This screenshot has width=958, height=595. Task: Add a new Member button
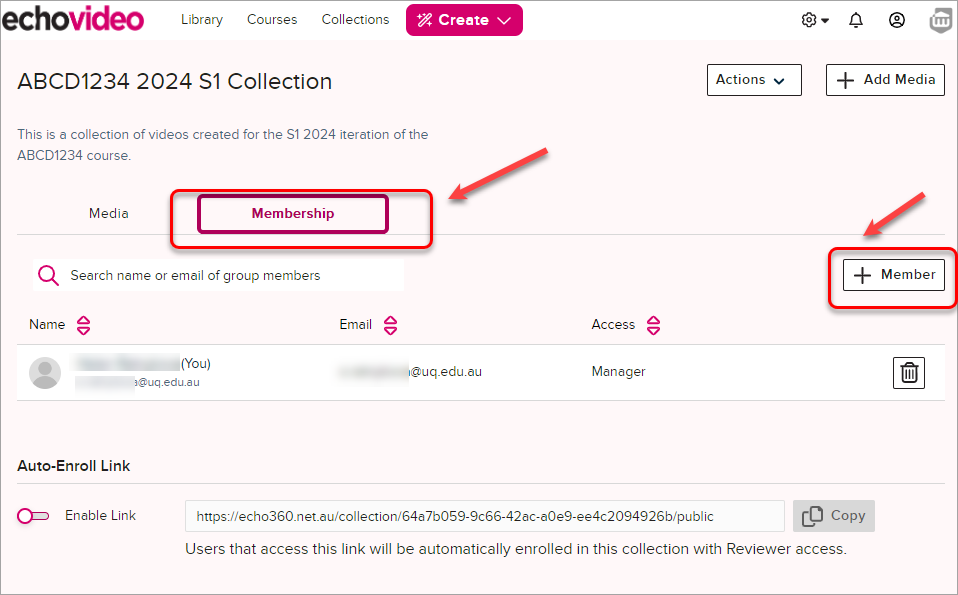point(894,275)
